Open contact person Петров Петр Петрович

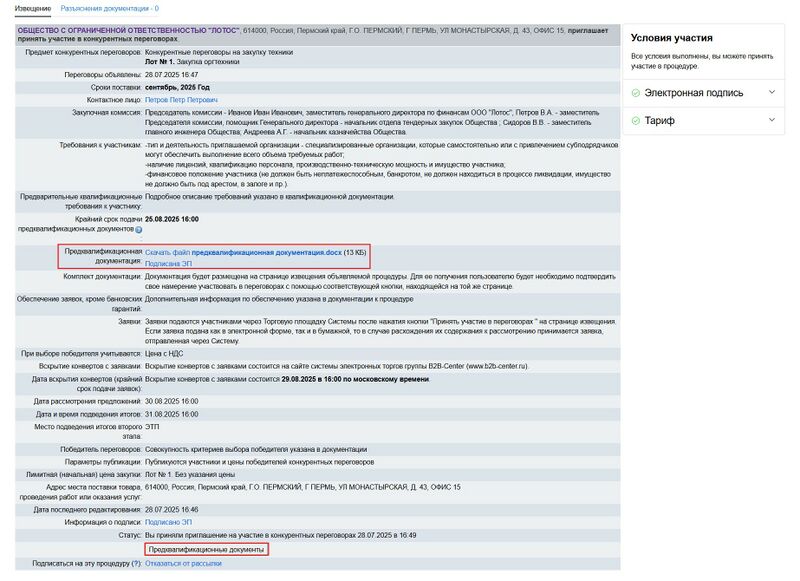(x=181, y=101)
